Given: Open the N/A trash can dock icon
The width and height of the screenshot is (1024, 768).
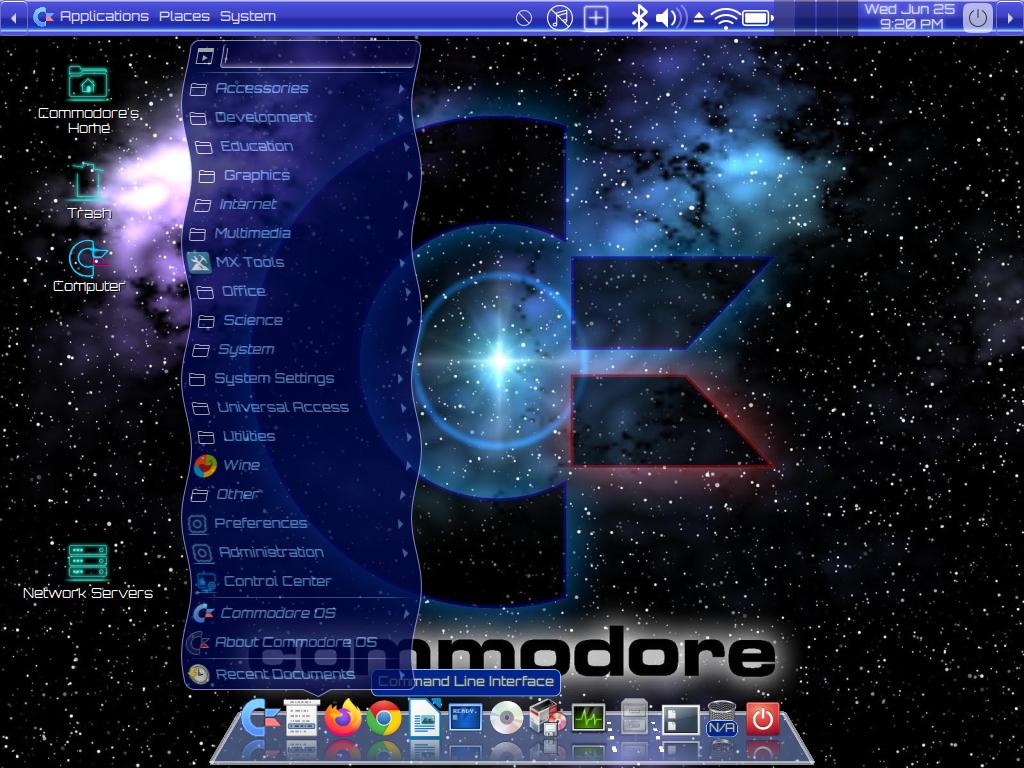Looking at the screenshot, I should point(722,719).
